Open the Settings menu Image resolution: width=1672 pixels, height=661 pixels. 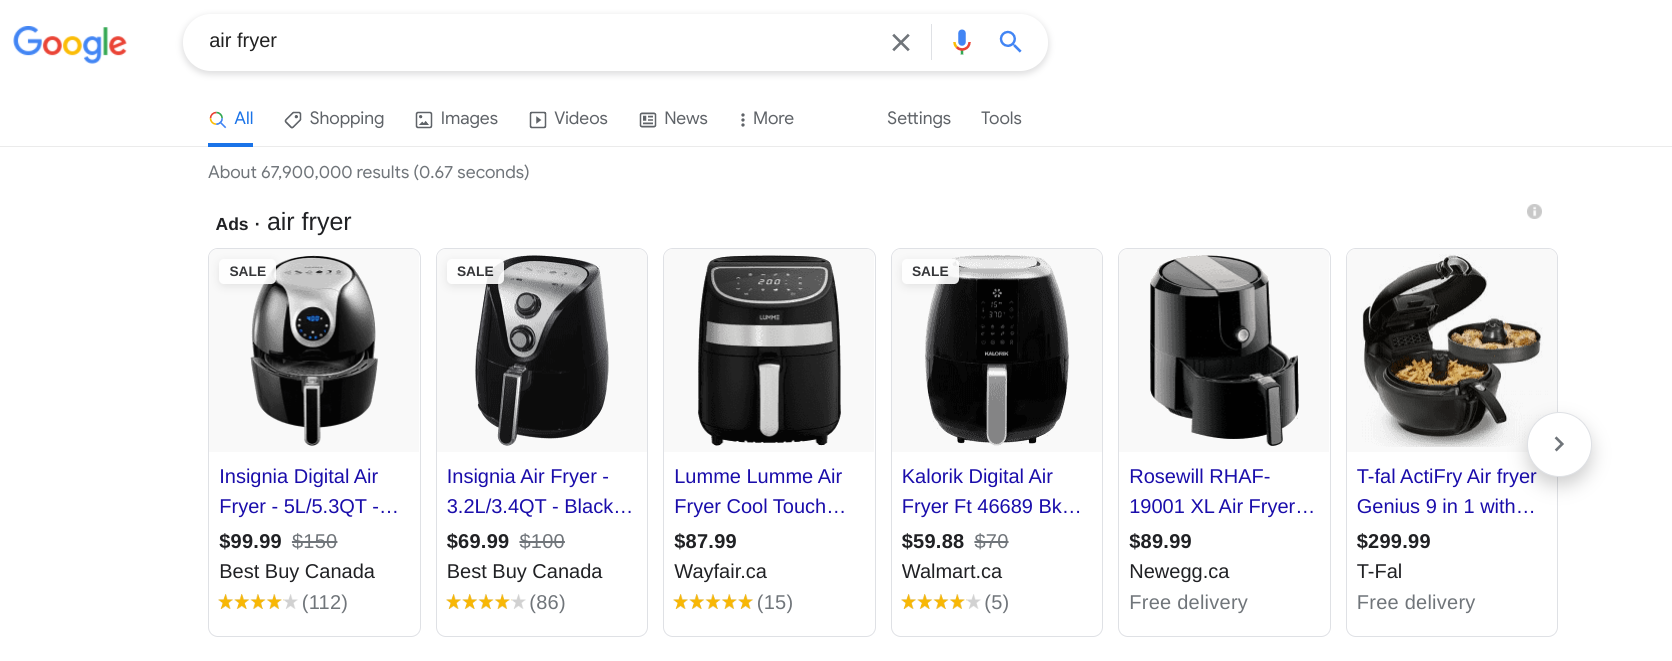[918, 118]
